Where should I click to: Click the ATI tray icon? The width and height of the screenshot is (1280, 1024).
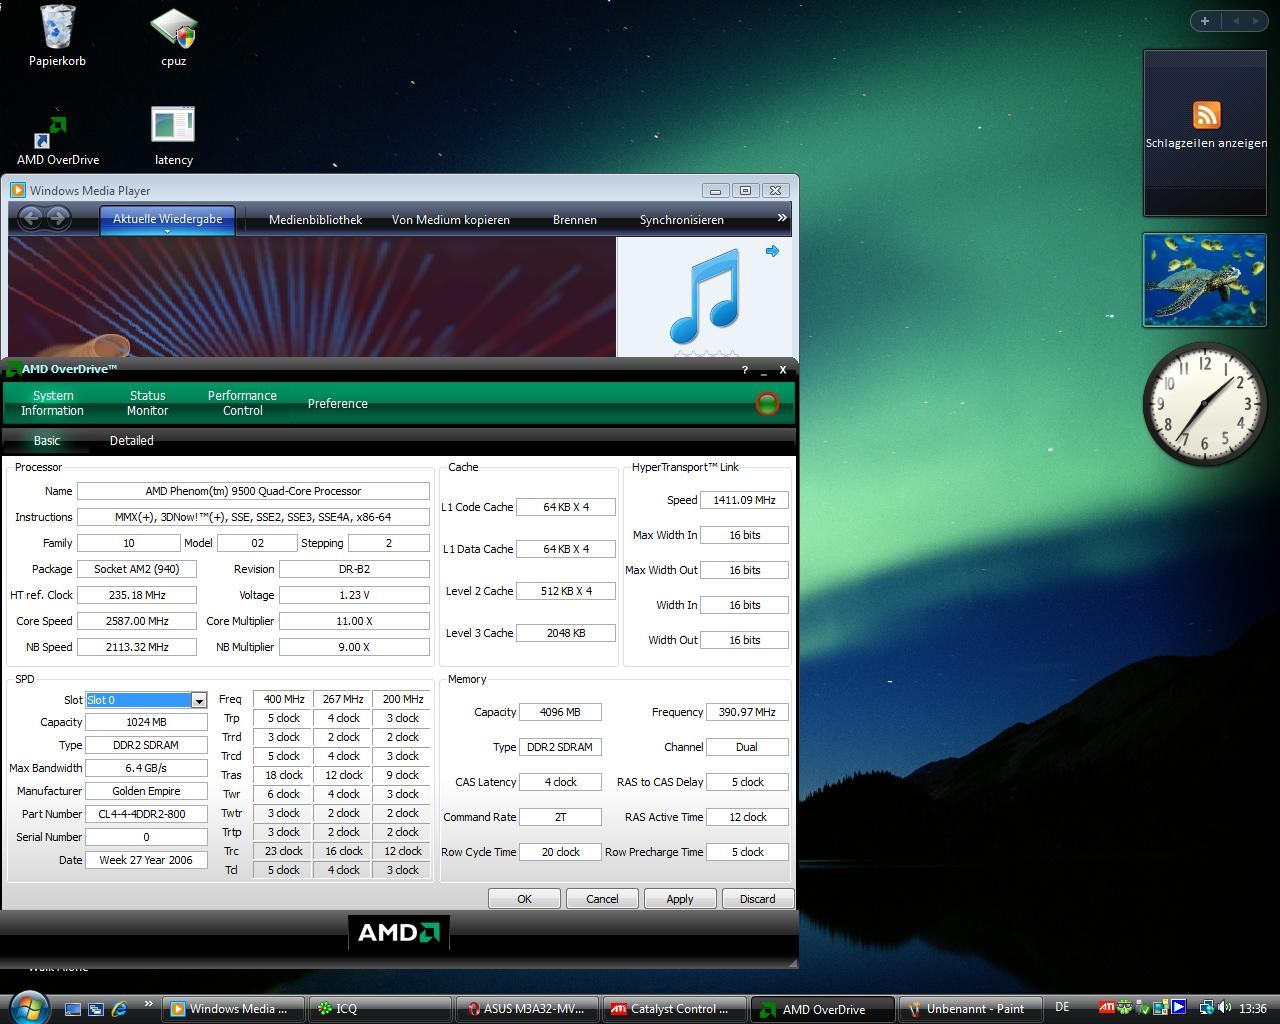1106,1008
